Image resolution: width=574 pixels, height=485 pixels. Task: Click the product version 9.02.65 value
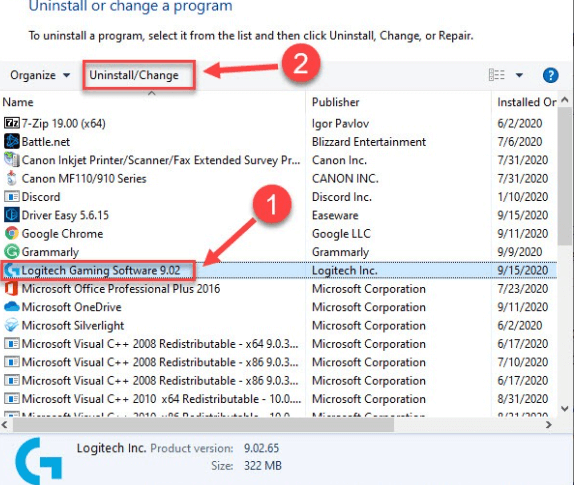click(261, 448)
